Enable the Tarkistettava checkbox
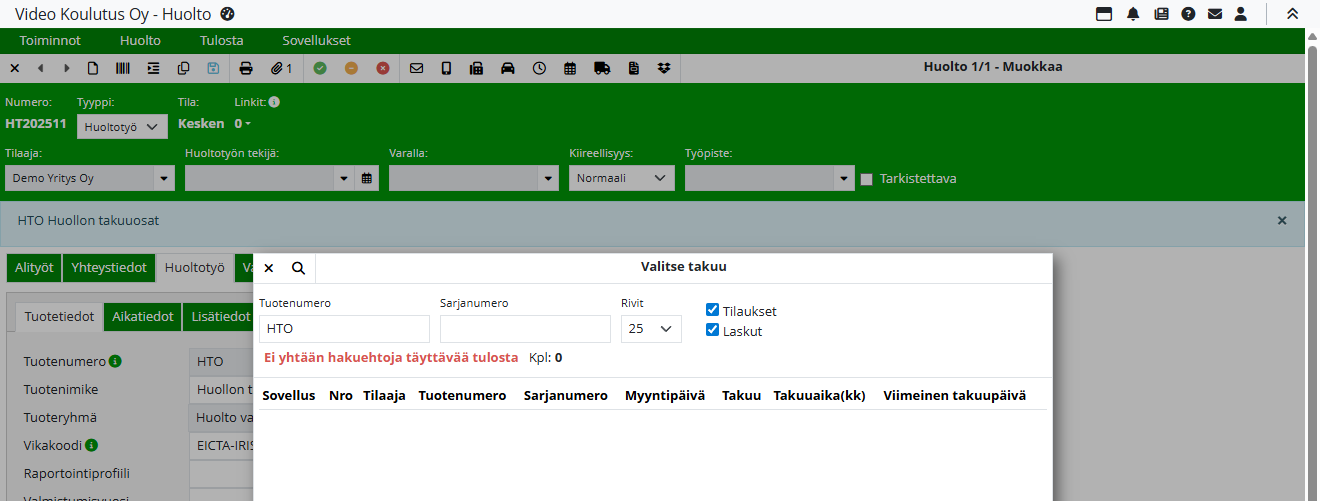This screenshot has width=1320, height=501. [x=867, y=179]
